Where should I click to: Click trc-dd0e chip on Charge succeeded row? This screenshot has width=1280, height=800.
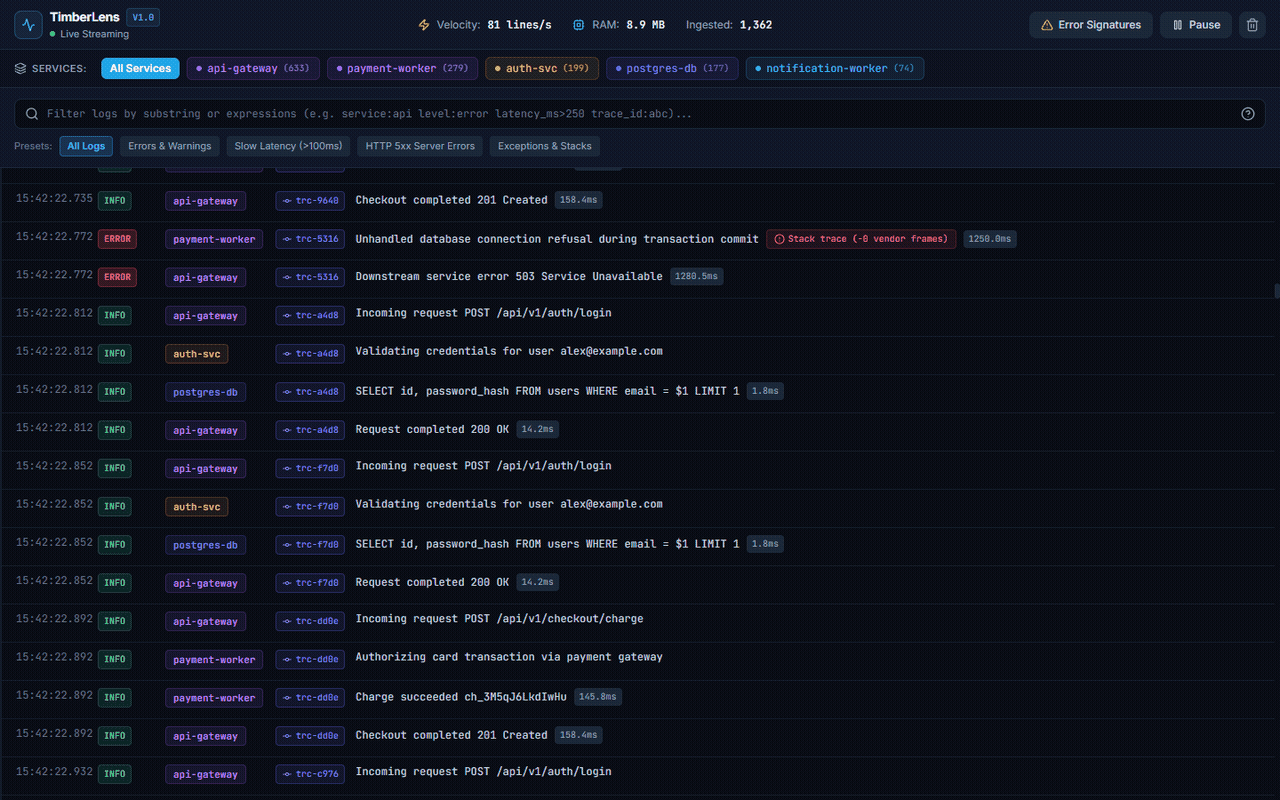point(309,698)
